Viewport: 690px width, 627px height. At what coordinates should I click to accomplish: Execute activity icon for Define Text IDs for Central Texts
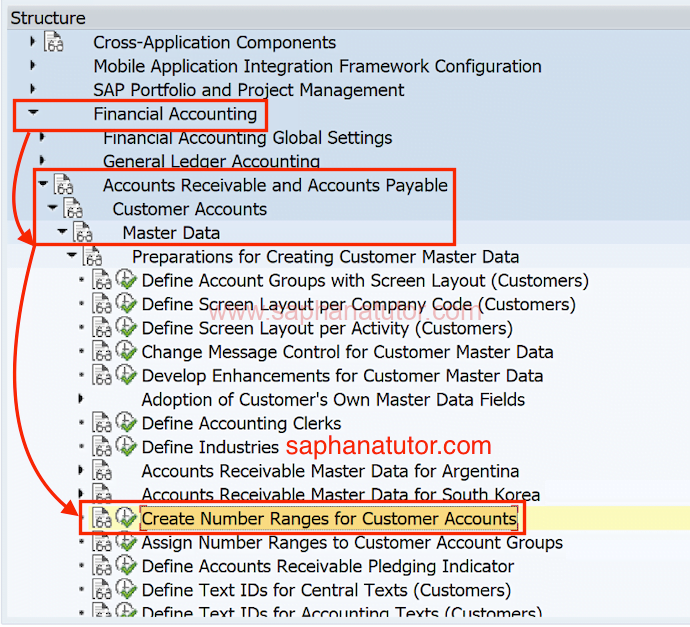click(126, 589)
